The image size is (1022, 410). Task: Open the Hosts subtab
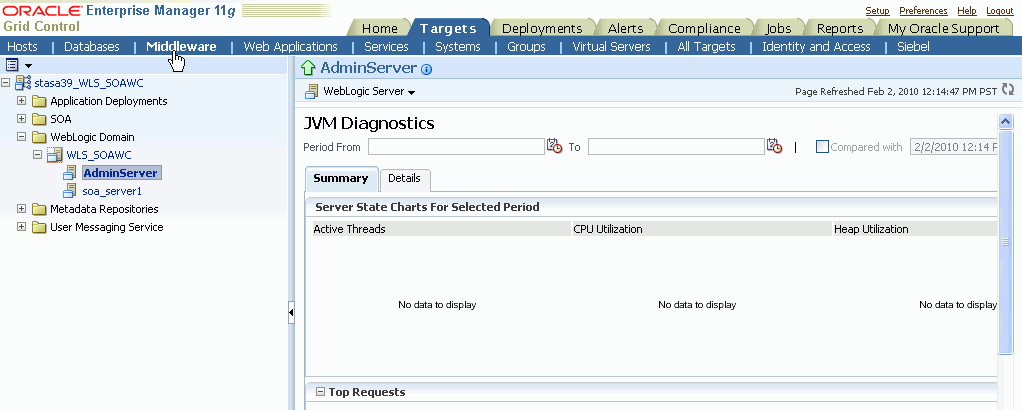click(x=22, y=46)
